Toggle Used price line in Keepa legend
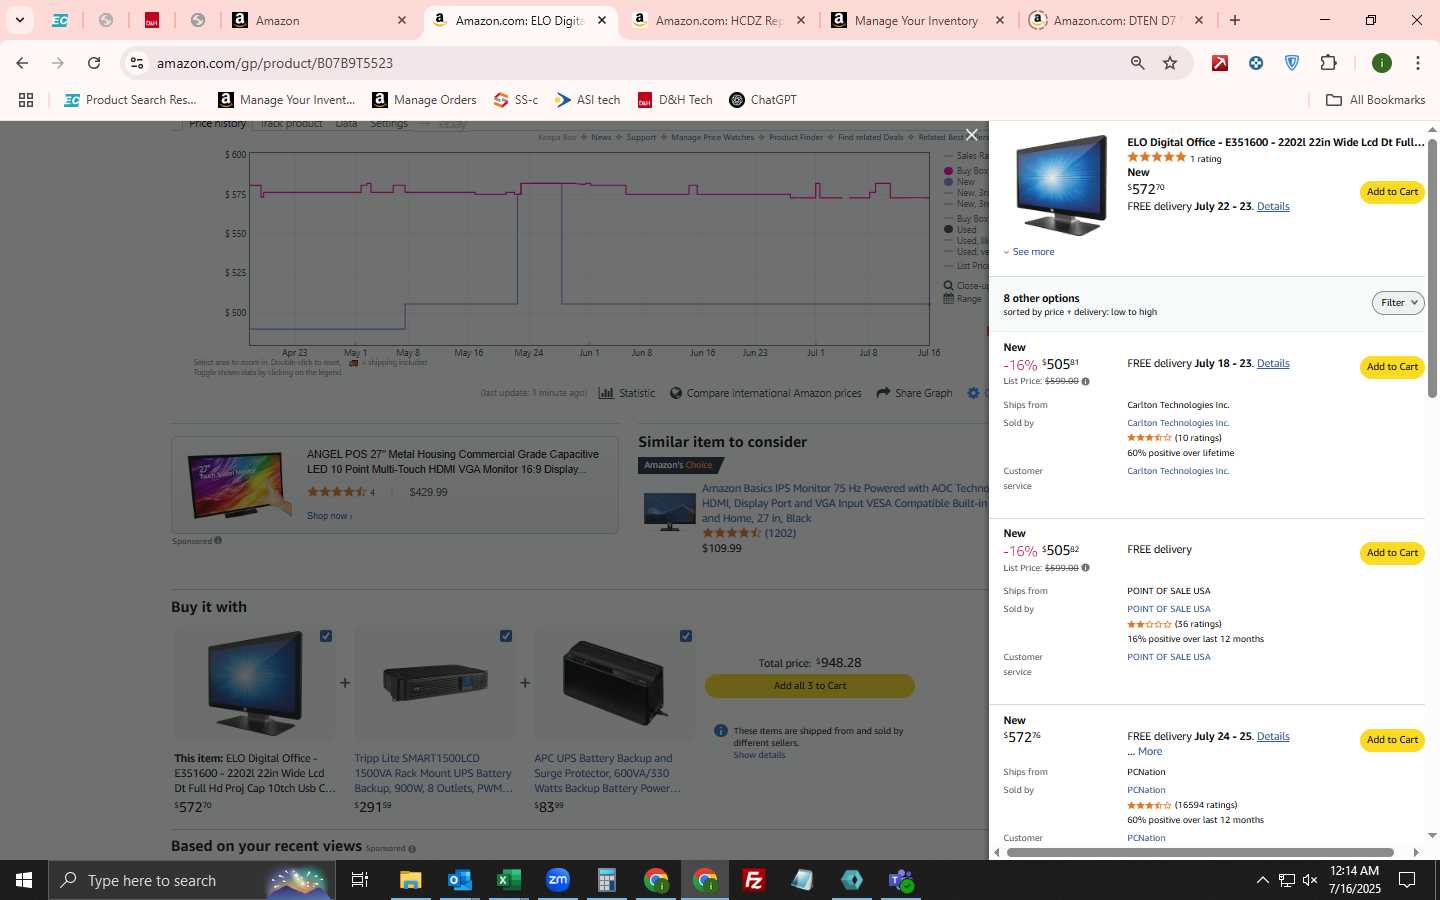Viewport: 1440px width, 900px height. click(x=960, y=229)
